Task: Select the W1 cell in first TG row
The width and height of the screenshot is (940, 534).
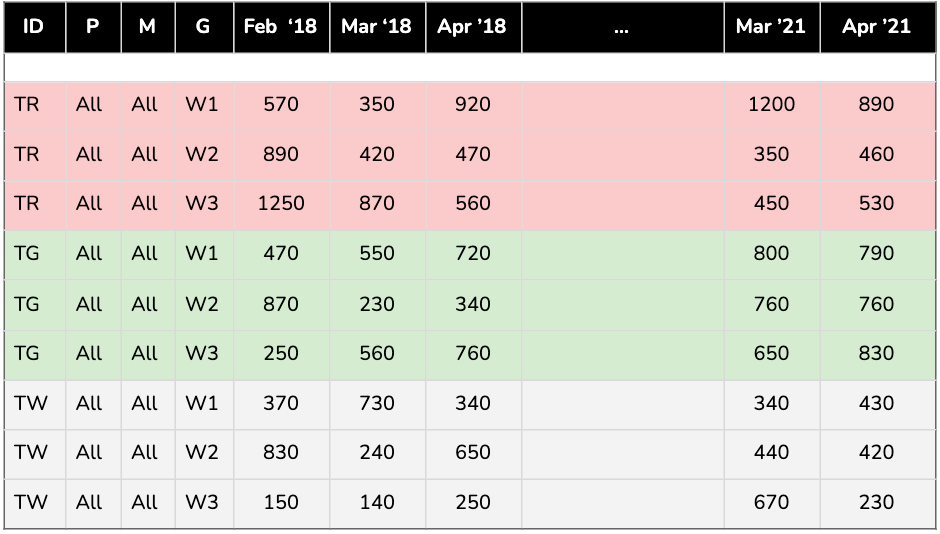Action: tap(201, 254)
